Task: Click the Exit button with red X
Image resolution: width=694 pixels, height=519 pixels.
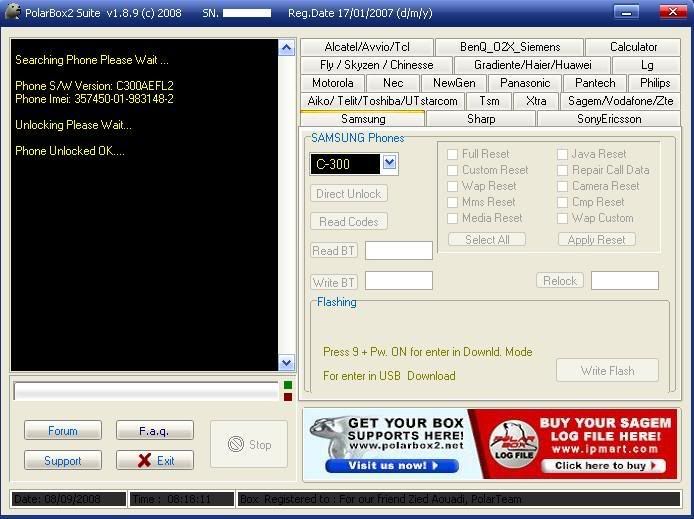Action: click(155, 461)
